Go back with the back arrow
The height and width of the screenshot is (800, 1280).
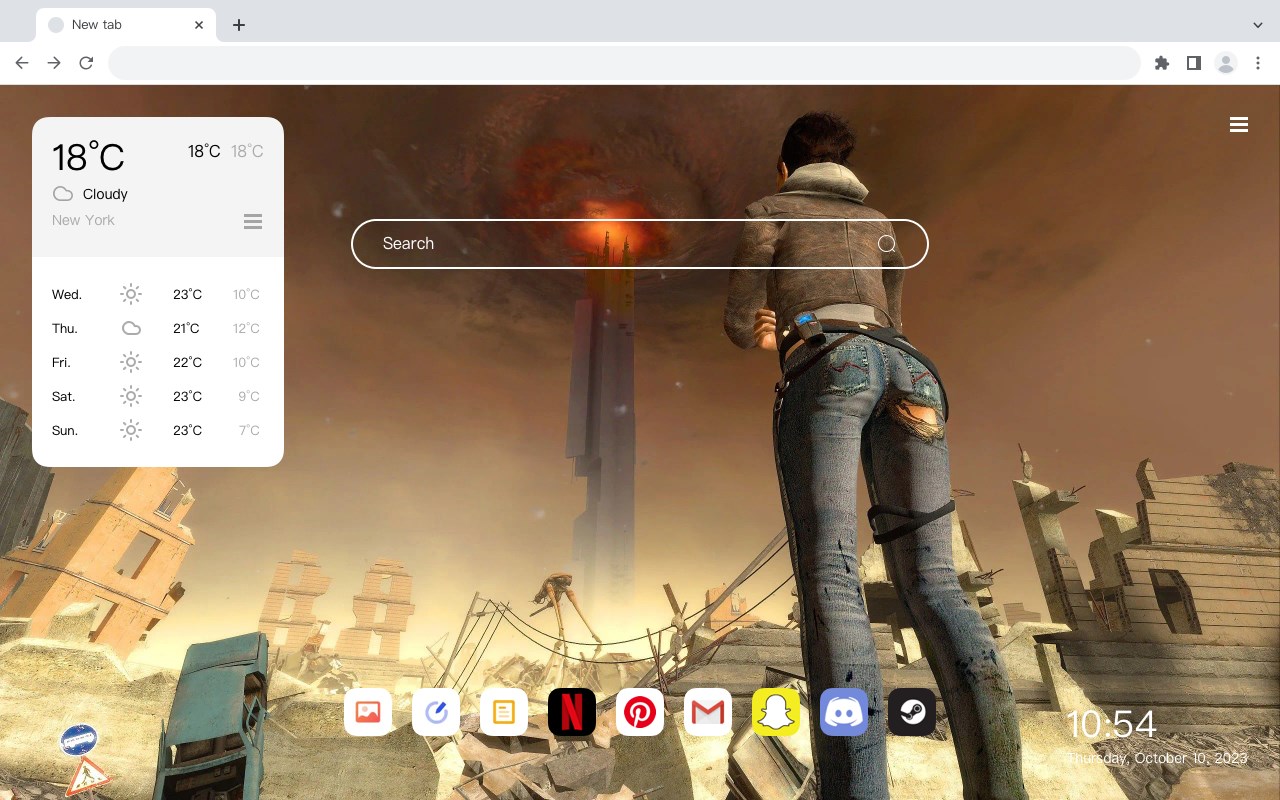click(x=22, y=63)
